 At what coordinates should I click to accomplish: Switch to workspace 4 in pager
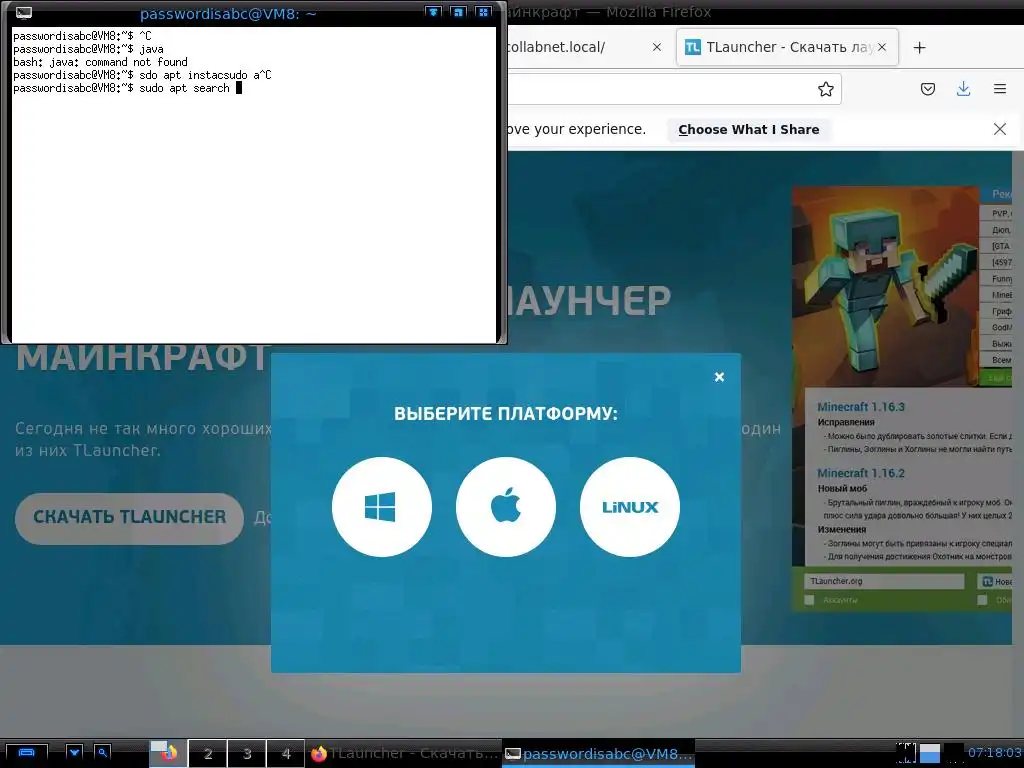click(x=285, y=753)
